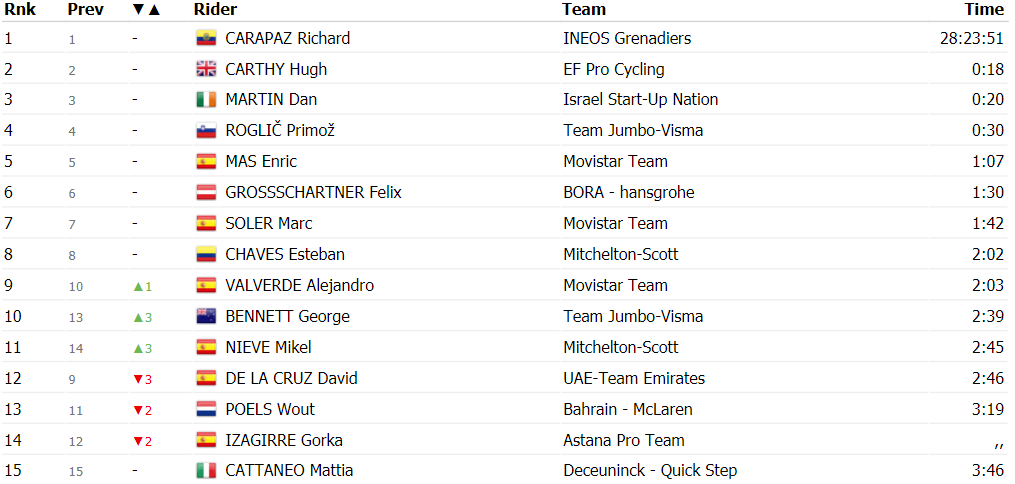Click the Team column header
The height and width of the screenshot is (484, 1015).
(584, 9)
